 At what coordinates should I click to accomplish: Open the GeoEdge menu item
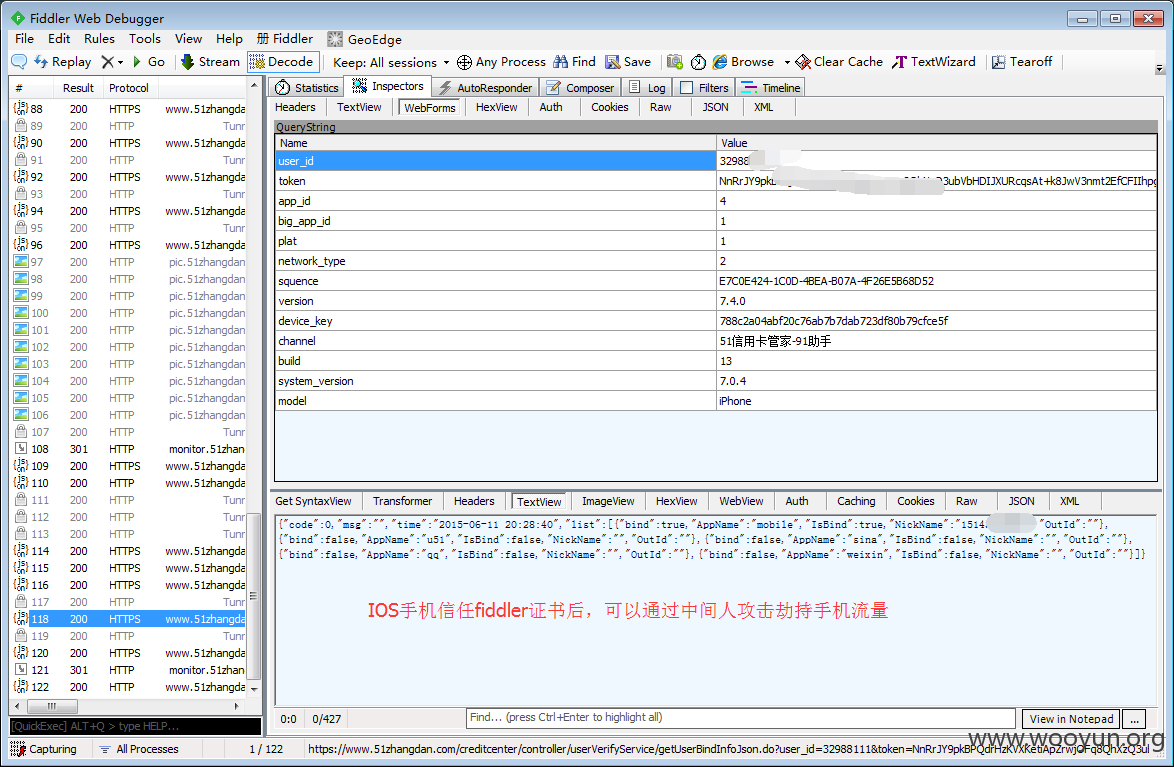(x=365, y=39)
